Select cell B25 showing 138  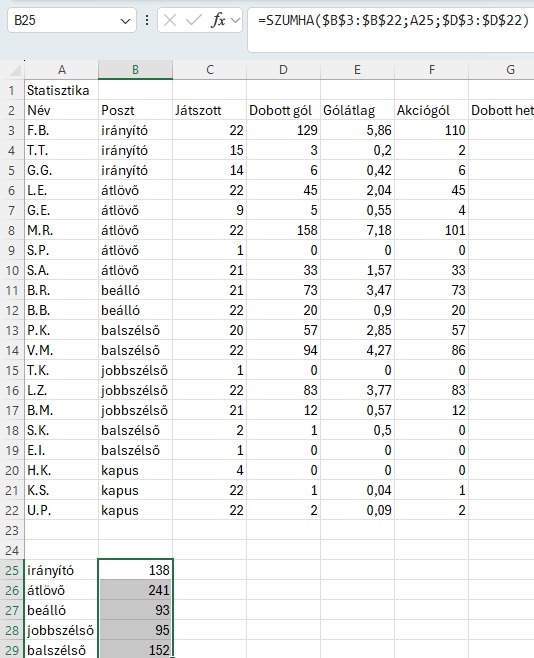(135, 570)
